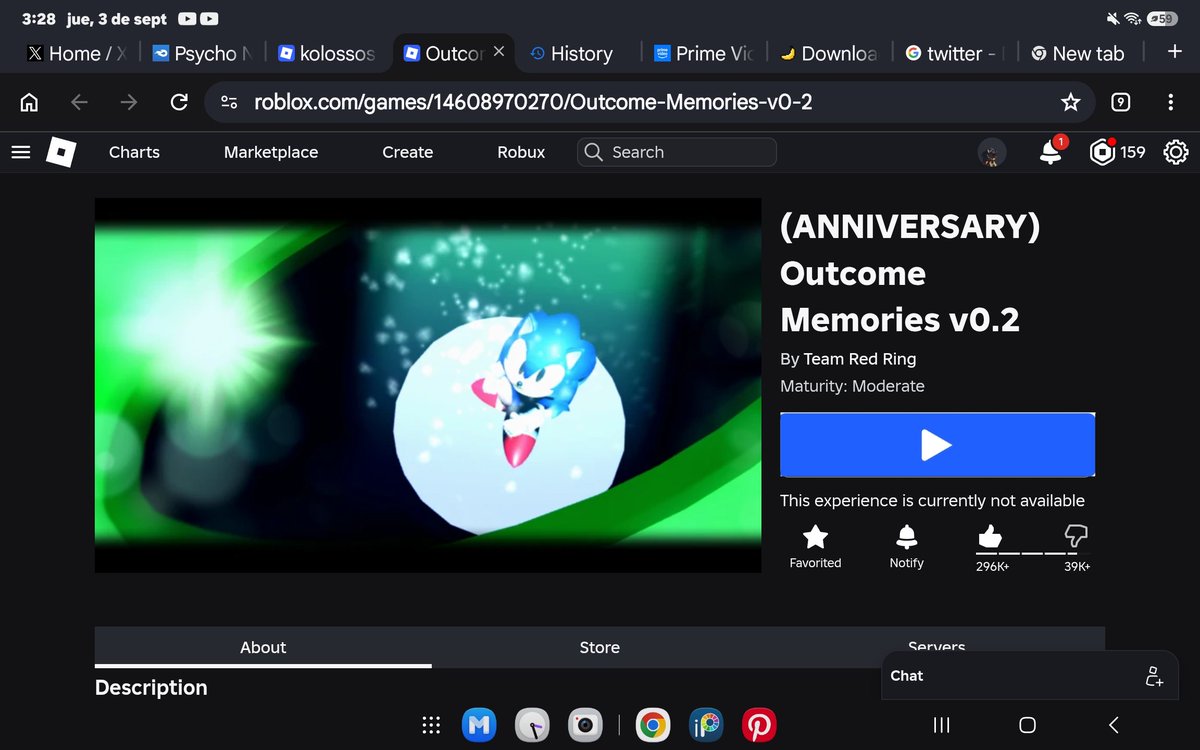Tap the Android recent apps button
Image resolution: width=1200 pixels, height=750 pixels.
tap(941, 725)
